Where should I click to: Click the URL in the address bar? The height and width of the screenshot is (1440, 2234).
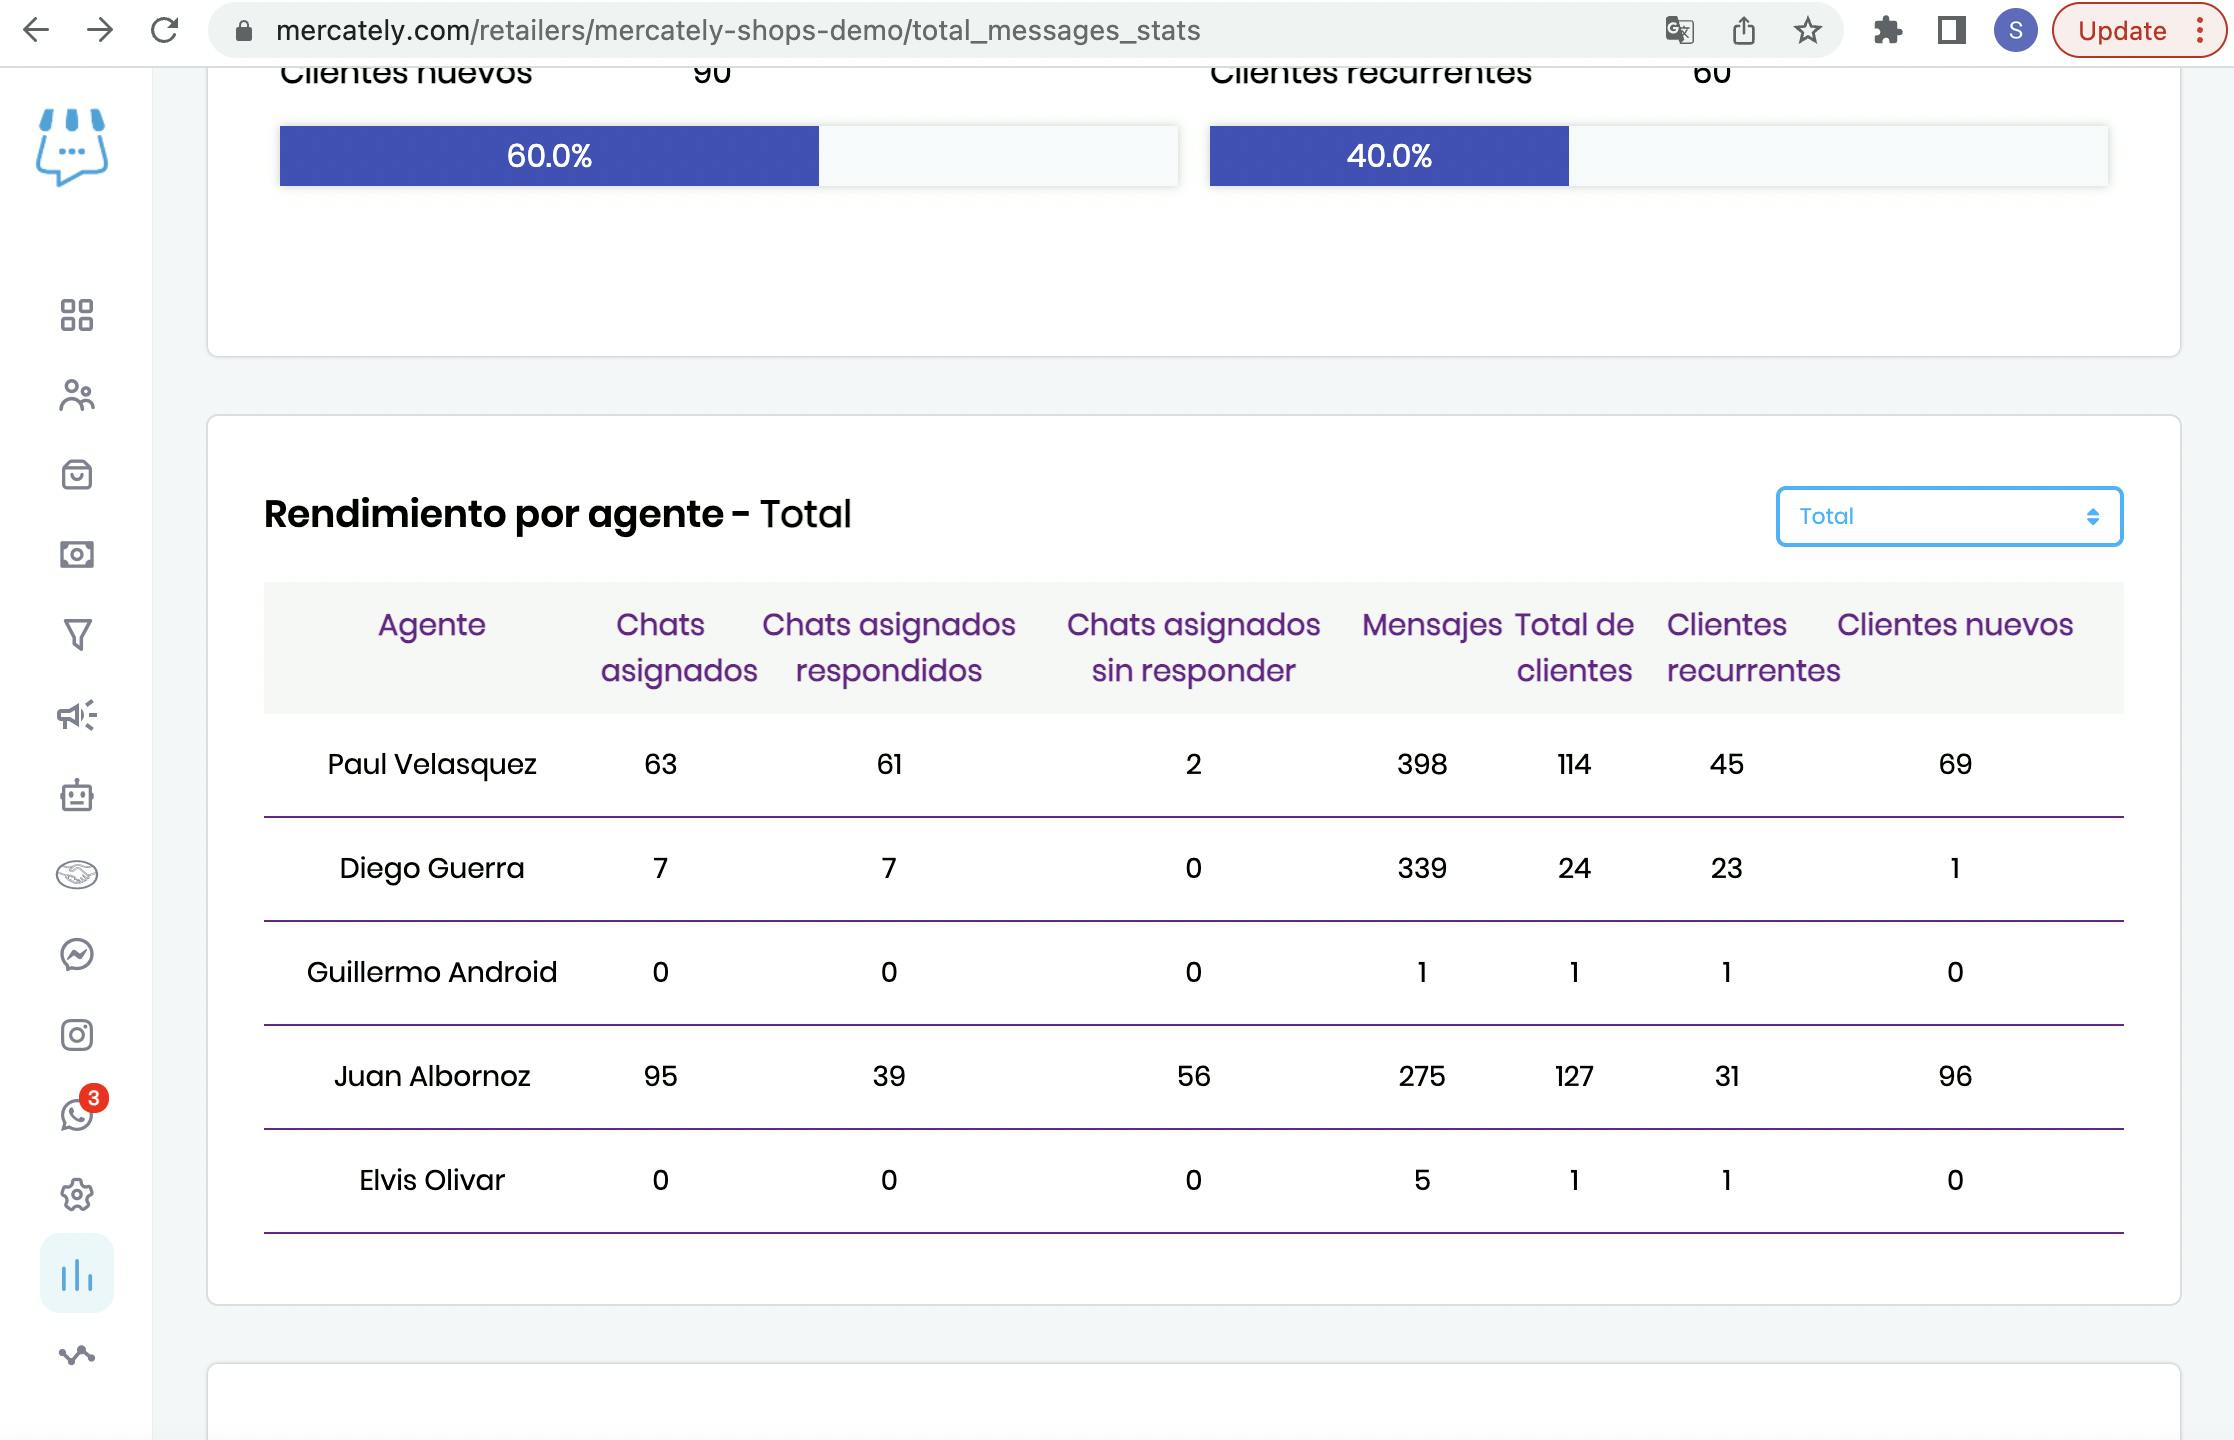pyautogui.click(x=737, y=30)
